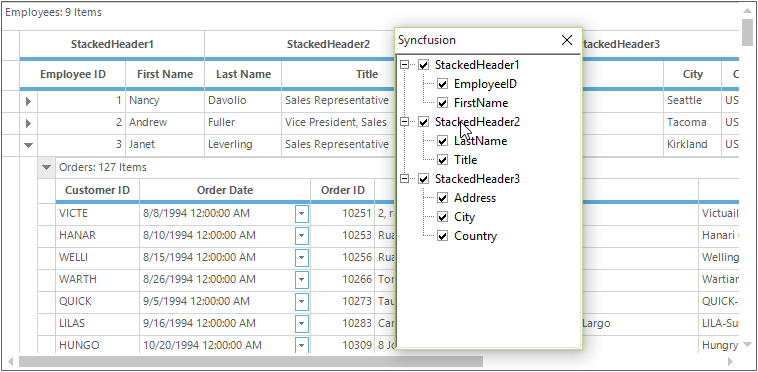Open the date dropdown for HUNGO order
Screen dimensions: 758x372
click(x=302, y=345)
